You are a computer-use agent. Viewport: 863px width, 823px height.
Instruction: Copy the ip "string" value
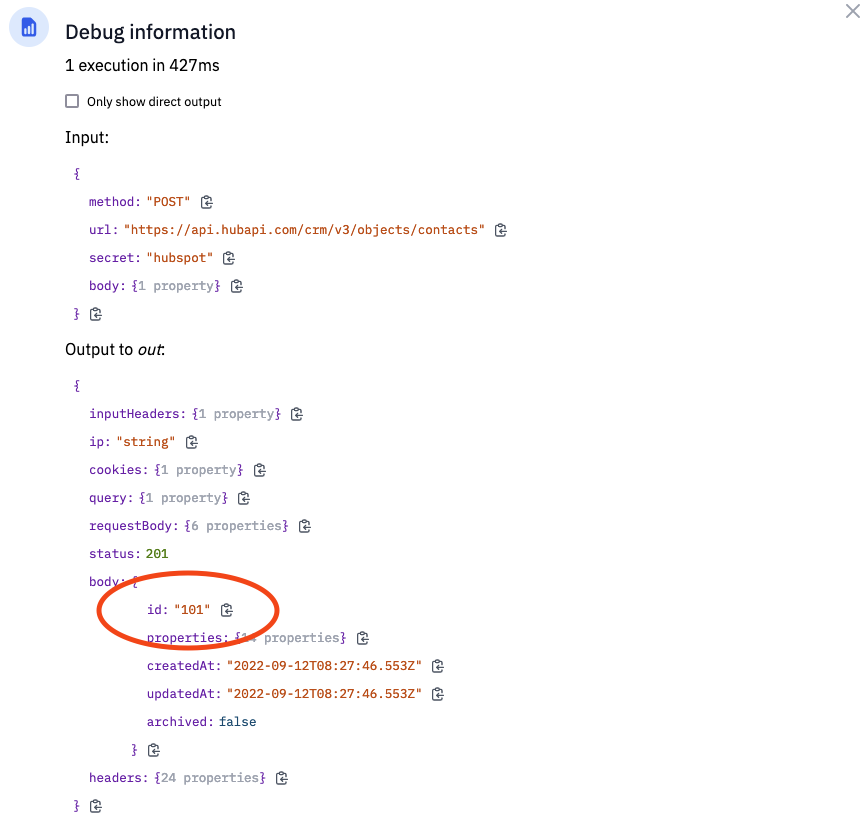(x=192, y=442)
